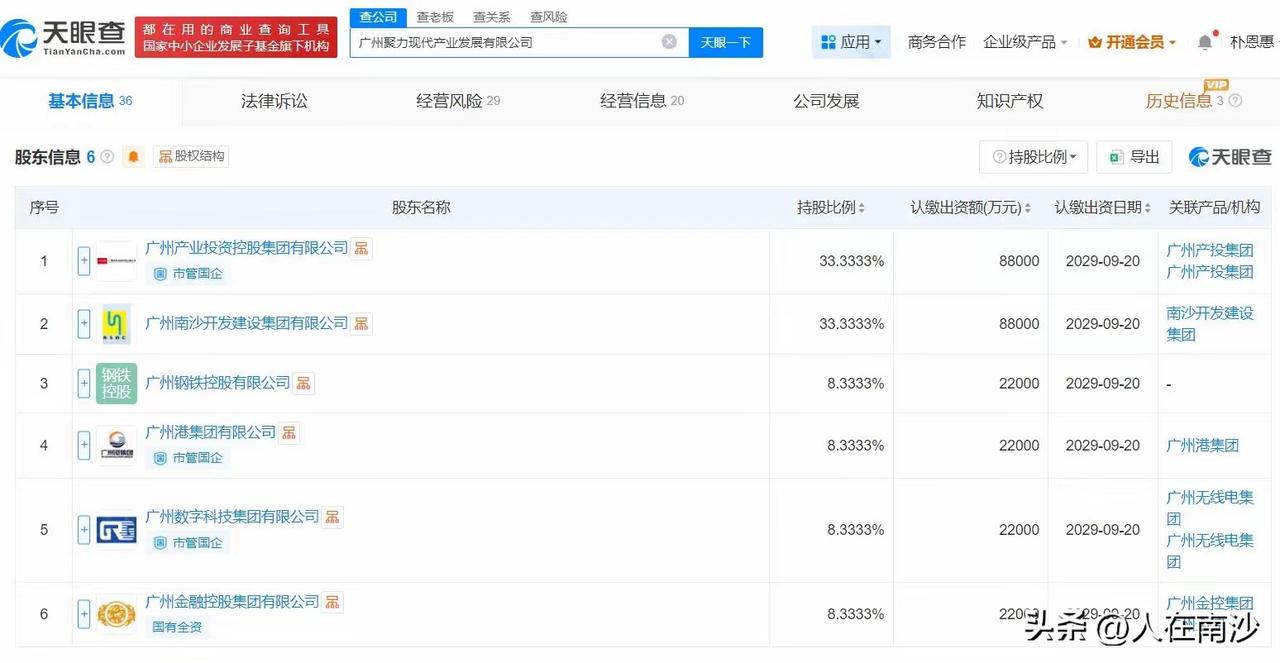Expand the 企业级产品 menu
This screenshot has height=663, width=1280.
click(1025, 42)
